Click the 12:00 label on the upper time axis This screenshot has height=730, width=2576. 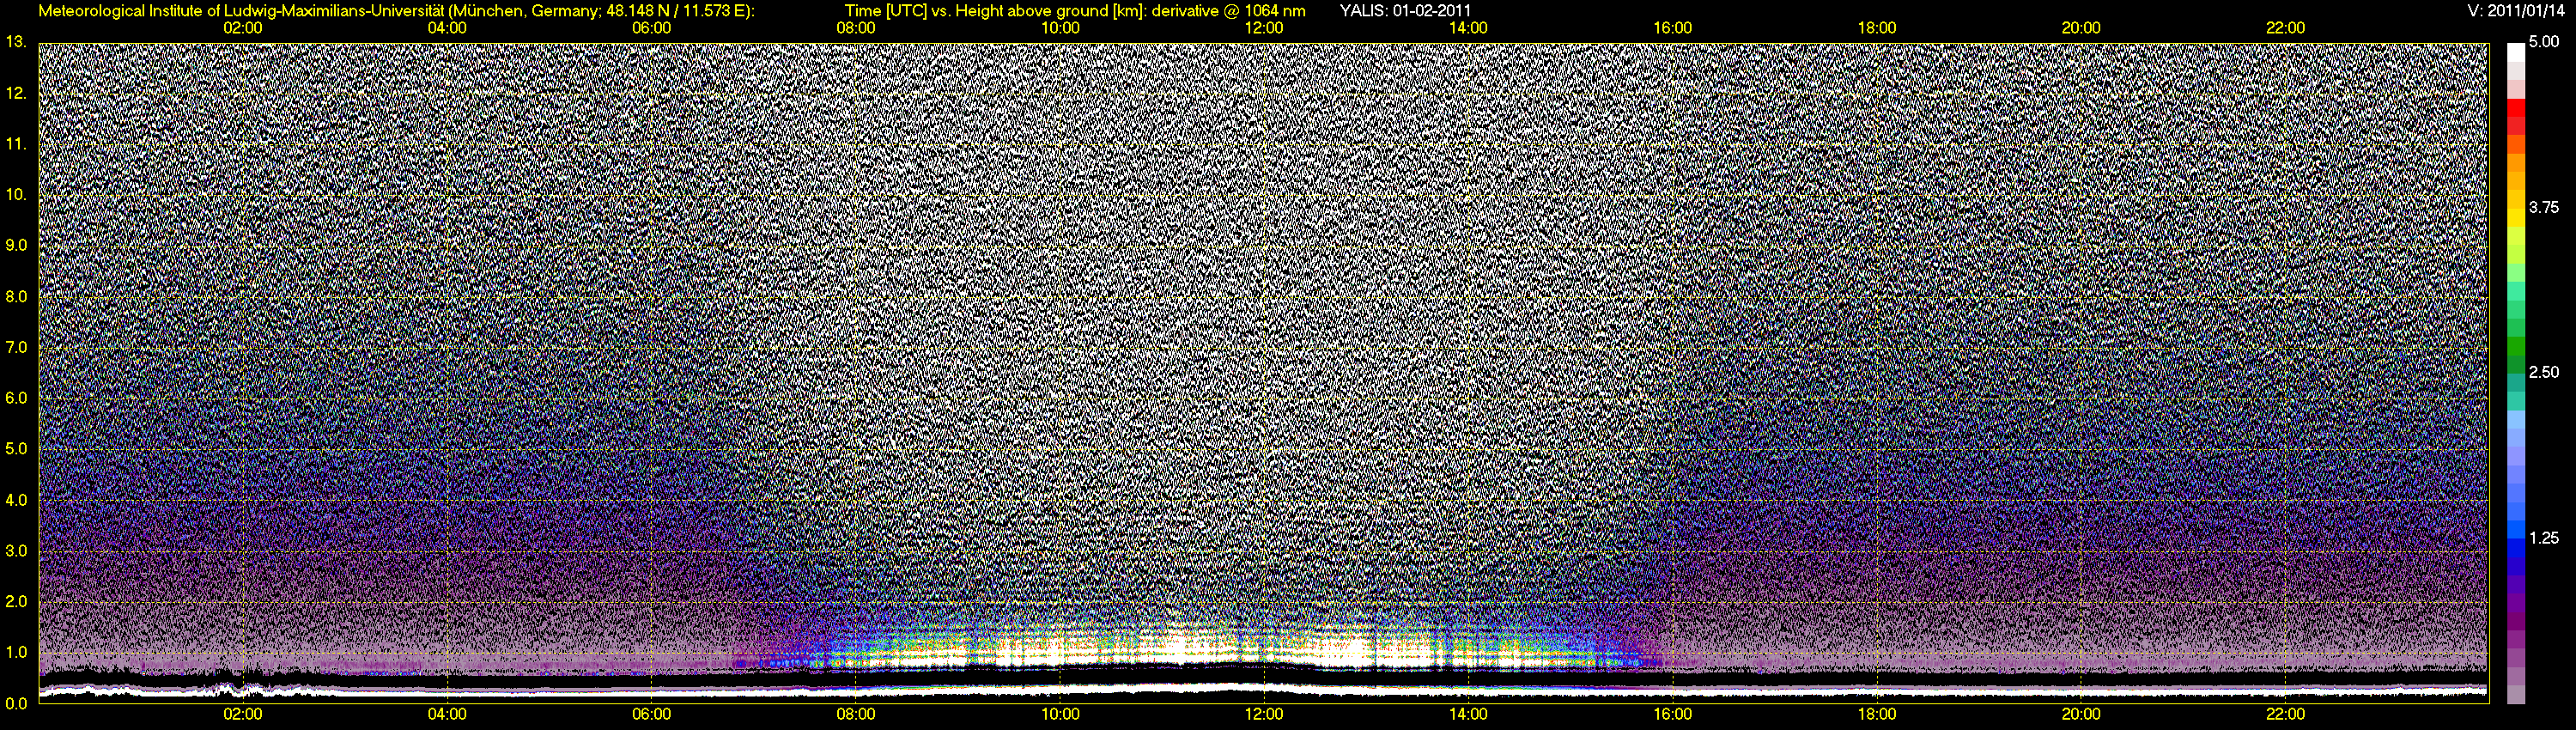(x=1265, y=28)
